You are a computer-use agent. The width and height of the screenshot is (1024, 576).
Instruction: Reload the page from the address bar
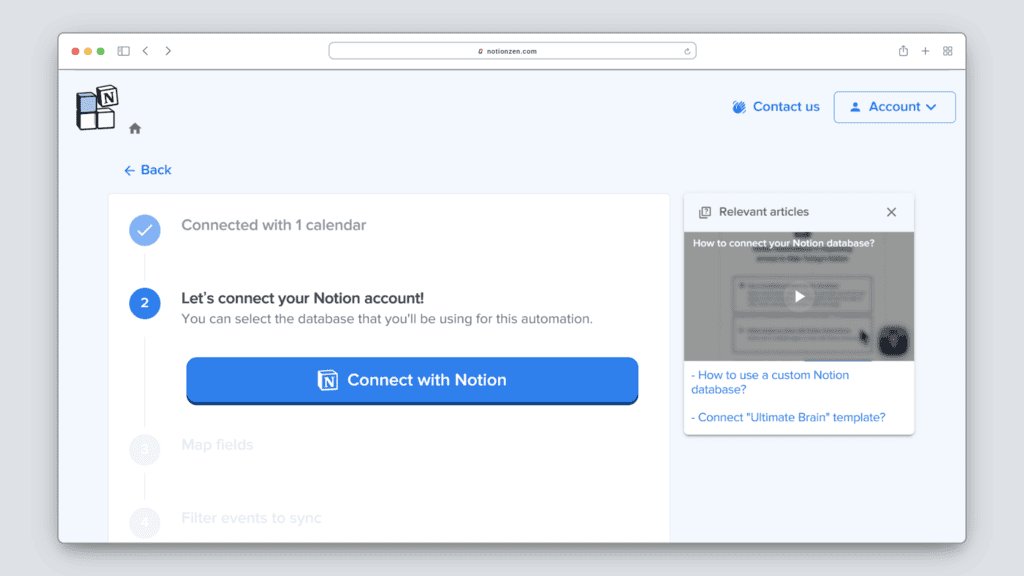pyautogui.click(x=687, y=51)
